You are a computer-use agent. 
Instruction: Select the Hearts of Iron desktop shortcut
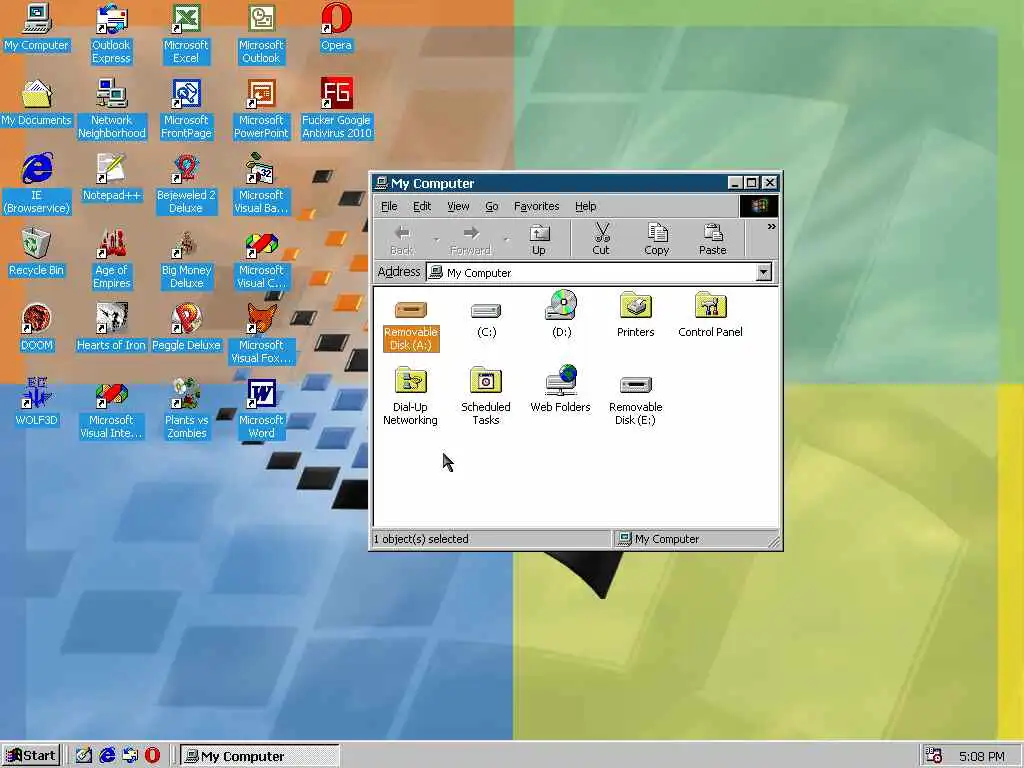(111, 328)
